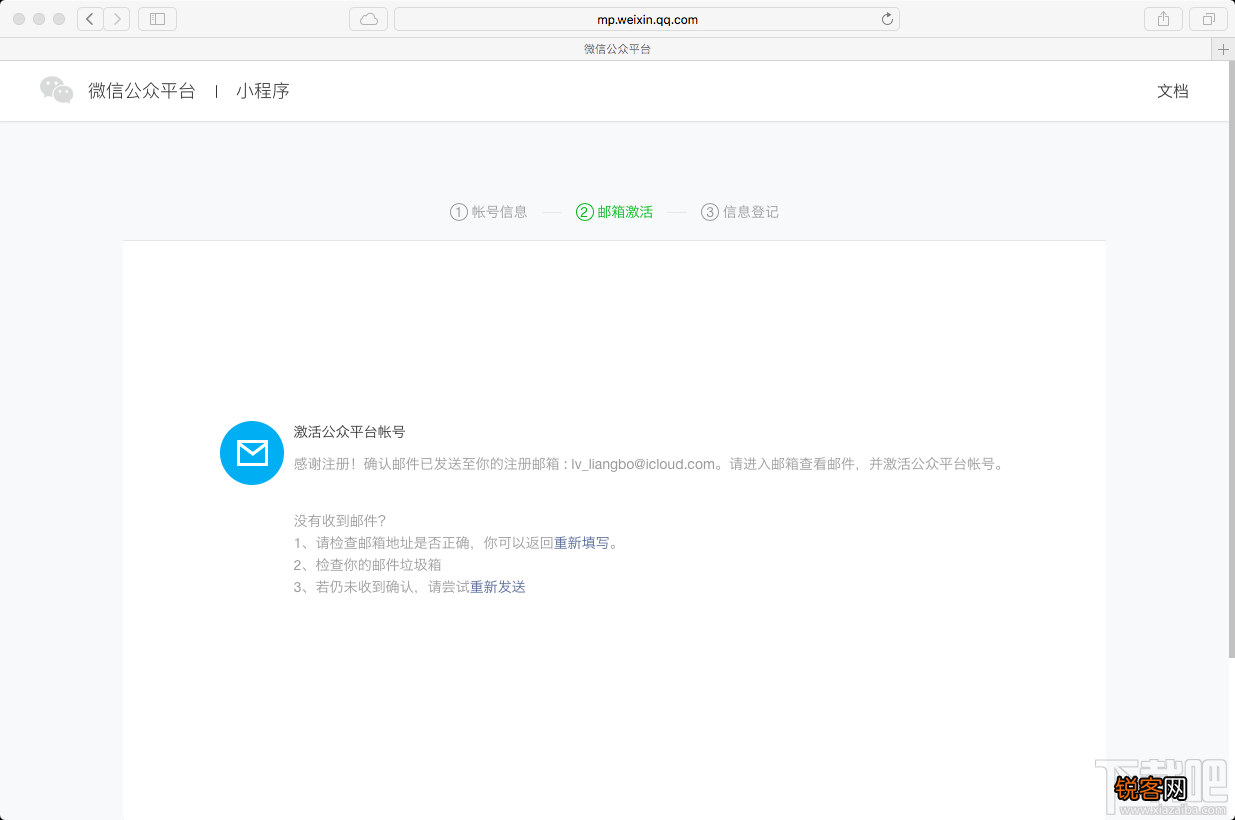Viewport: 1235px width, 820px height.
Task: Show the Safari sidebar
Action: point(157,19)
